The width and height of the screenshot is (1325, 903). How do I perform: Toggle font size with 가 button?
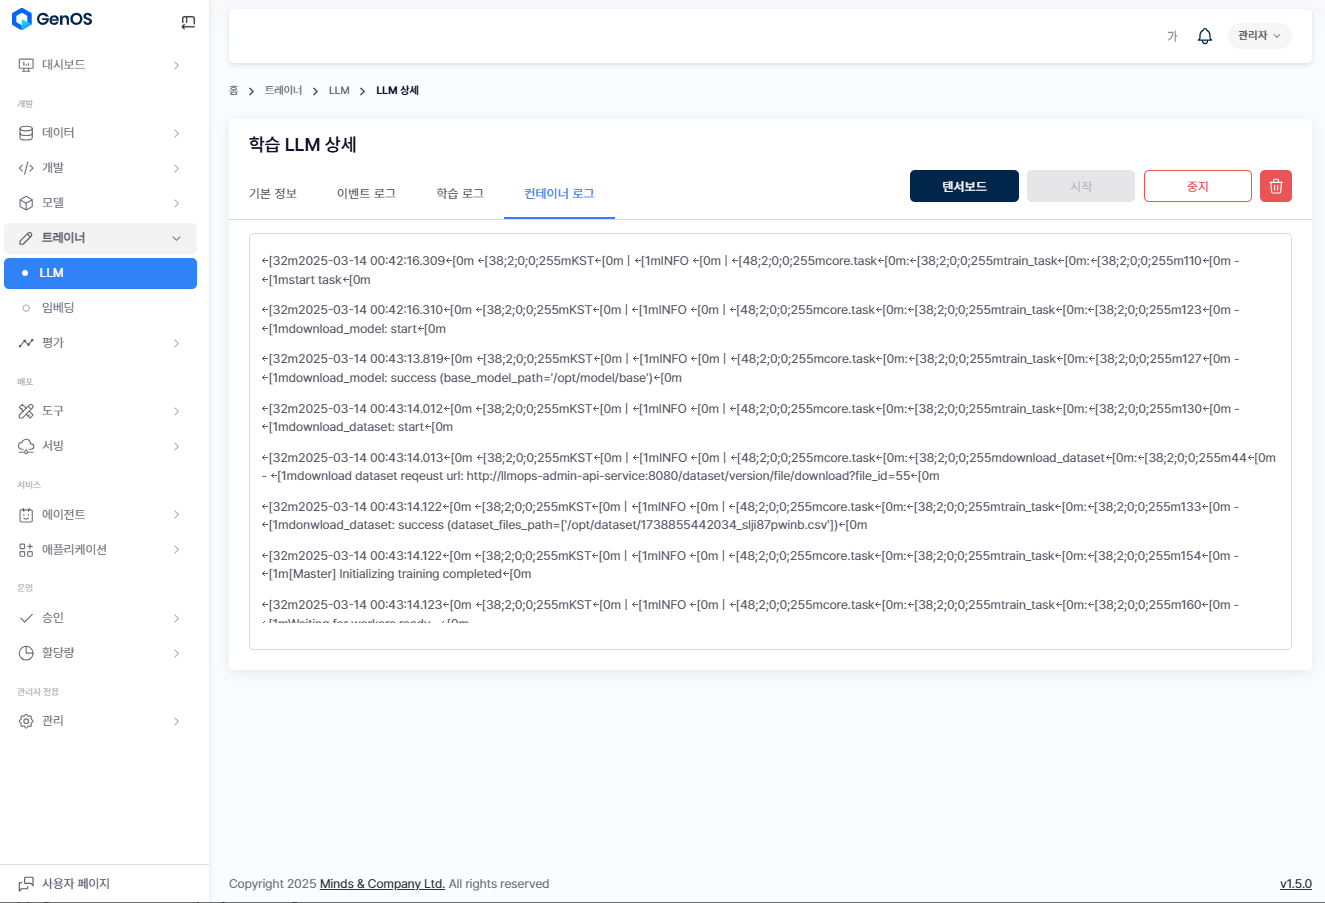[1172, 36]
